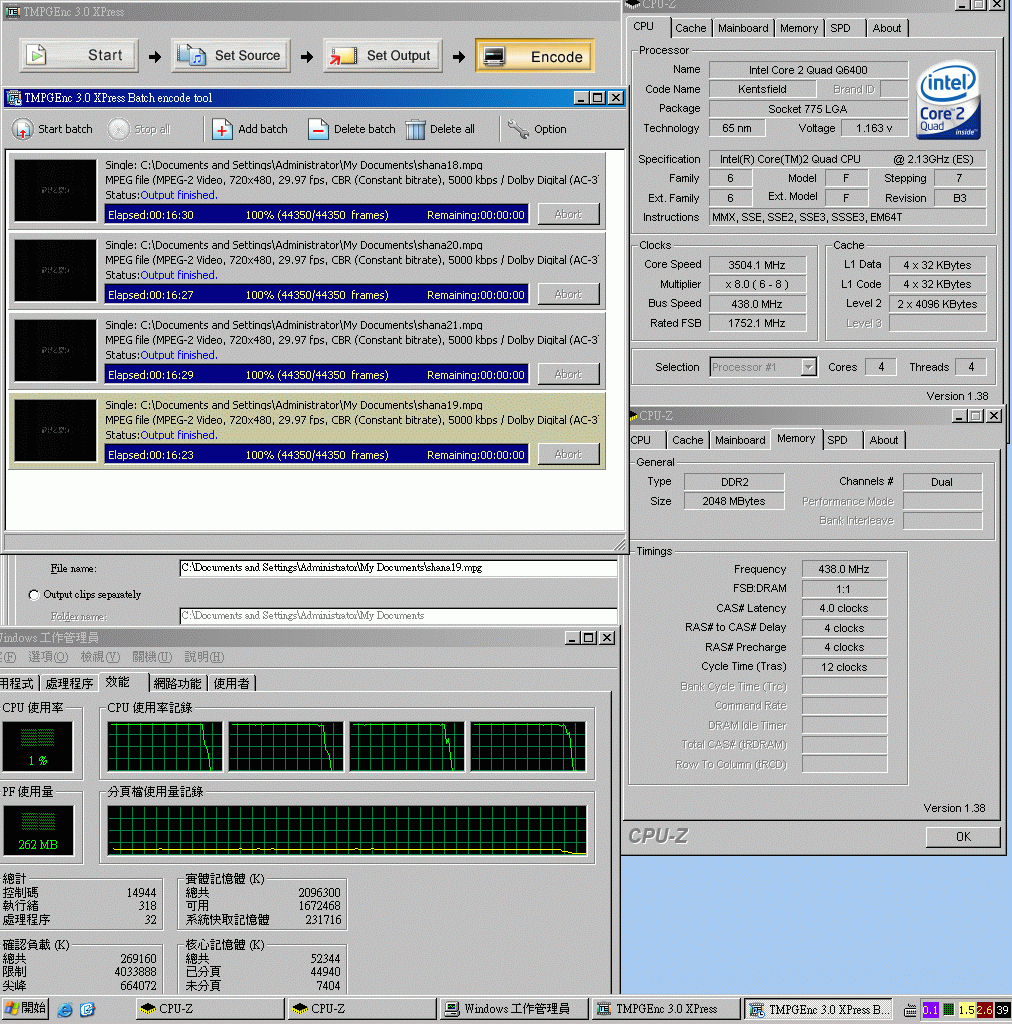This screenshot has height=1024, width=1012.
Task: Select the shana21.mpg preview thumbnail
Action: (x=55, y=350)
